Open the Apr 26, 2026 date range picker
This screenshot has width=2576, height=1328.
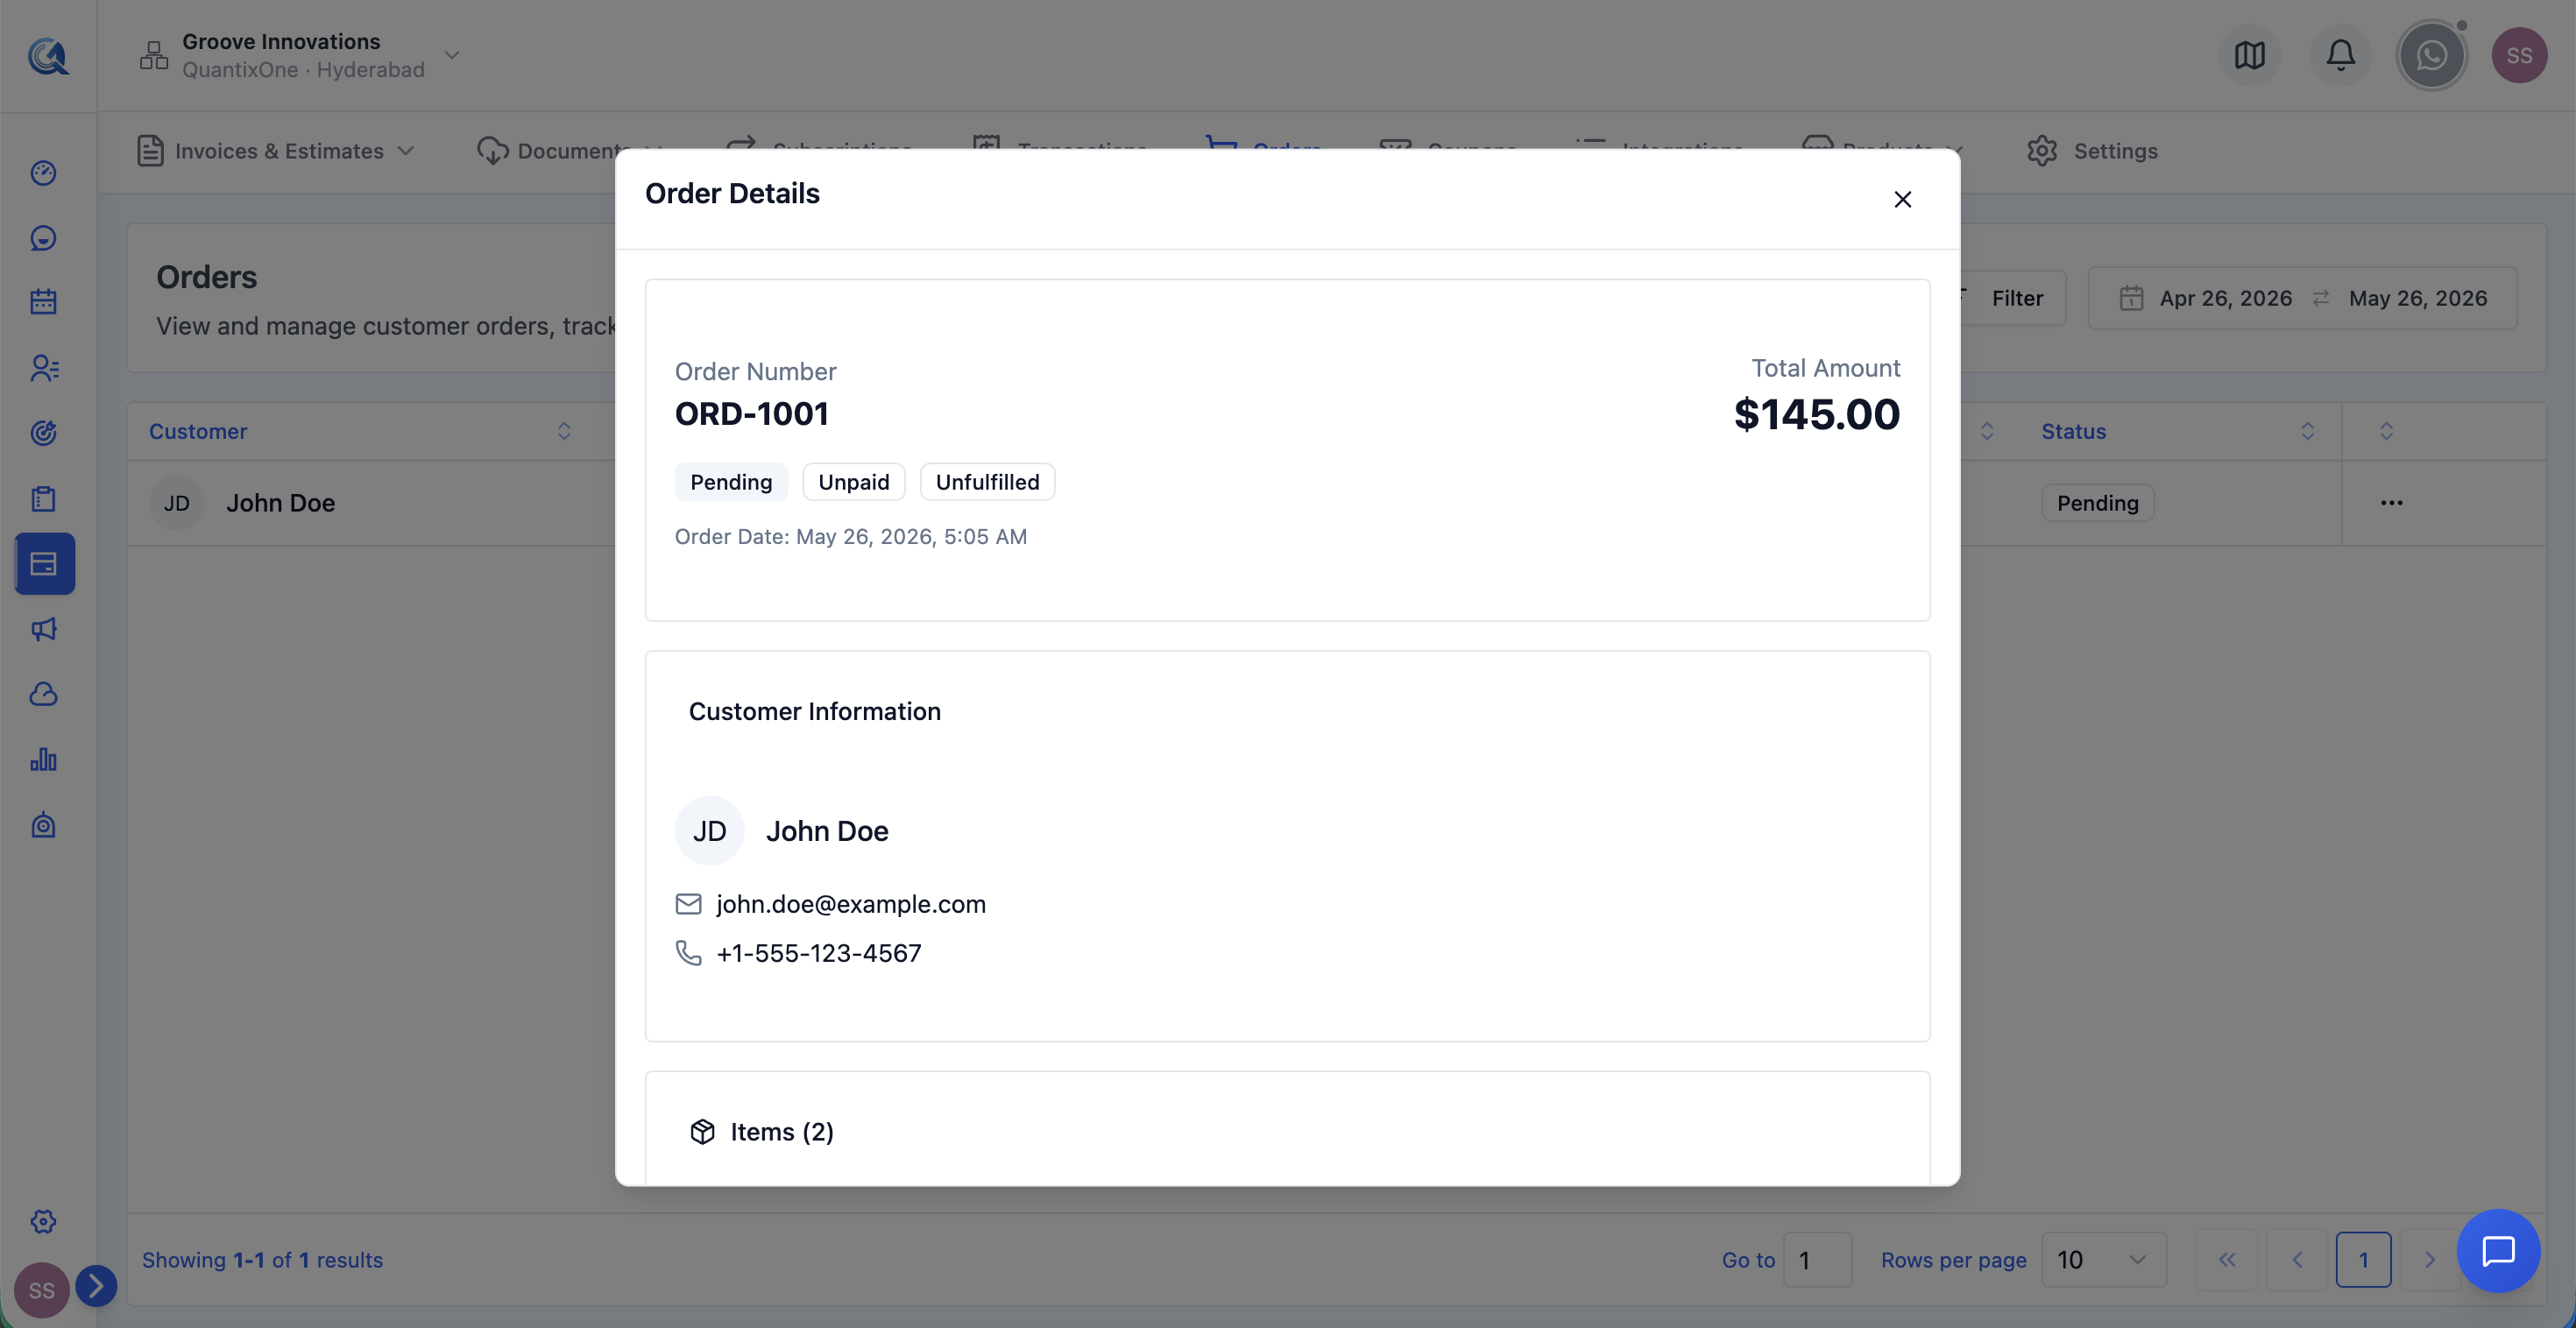(2302, 298)
